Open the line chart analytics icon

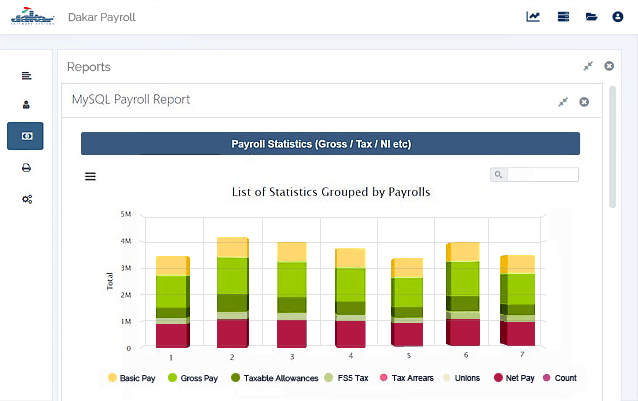[533, 17]
